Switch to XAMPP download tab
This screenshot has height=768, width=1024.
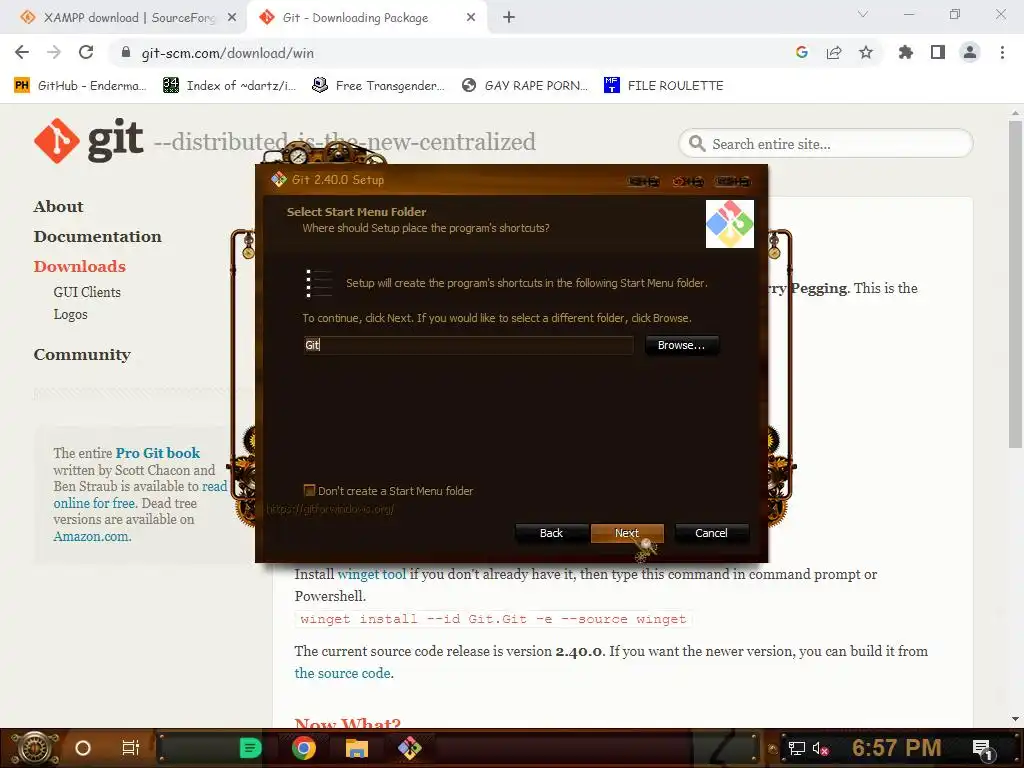[x=129, y=18]
